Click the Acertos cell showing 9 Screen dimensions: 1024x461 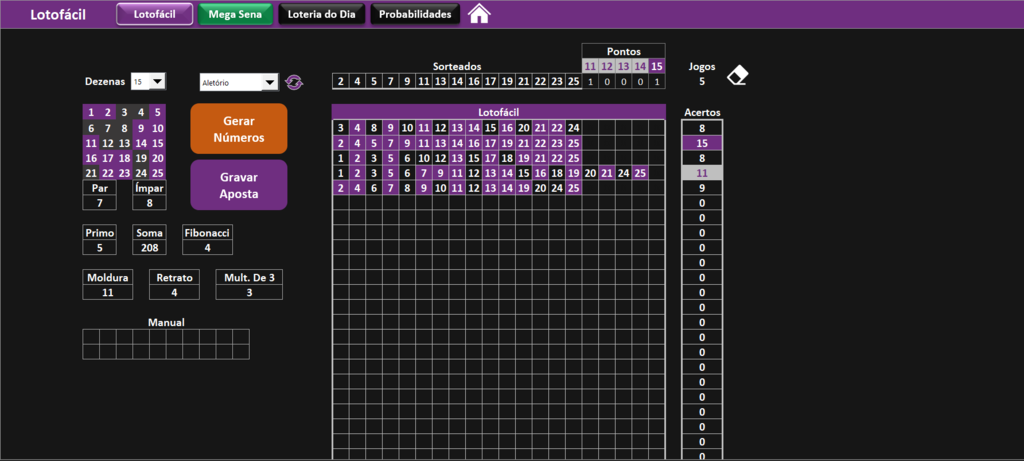click(702, 188)
